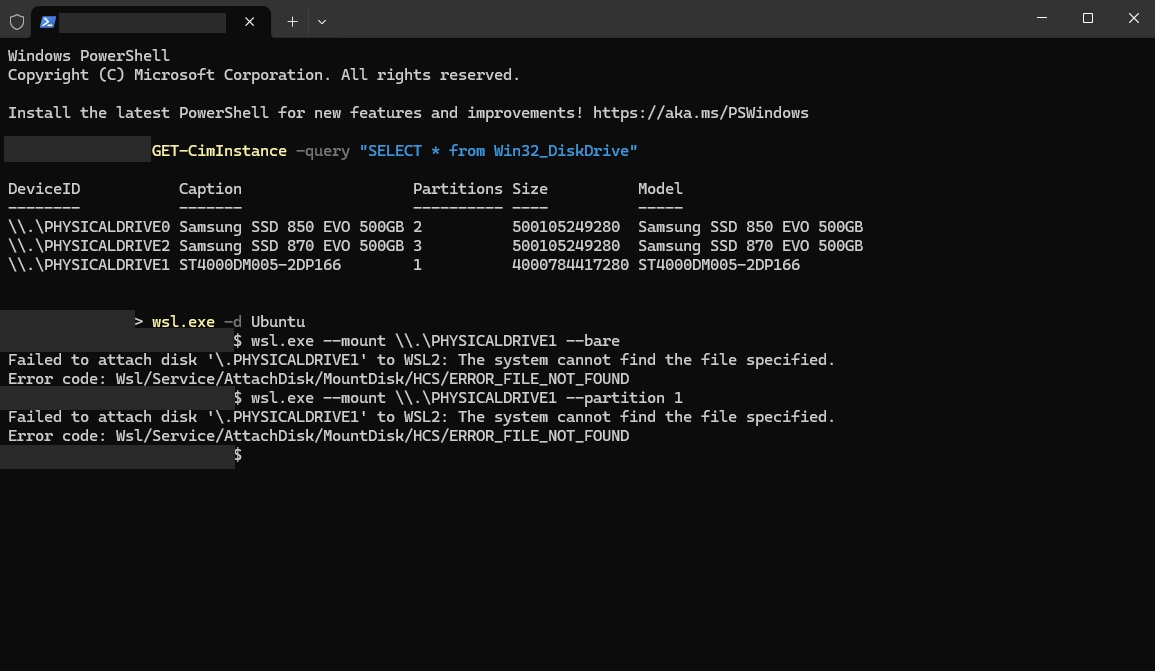Click the Windows PowerShell header line

(x=89, y=56)
